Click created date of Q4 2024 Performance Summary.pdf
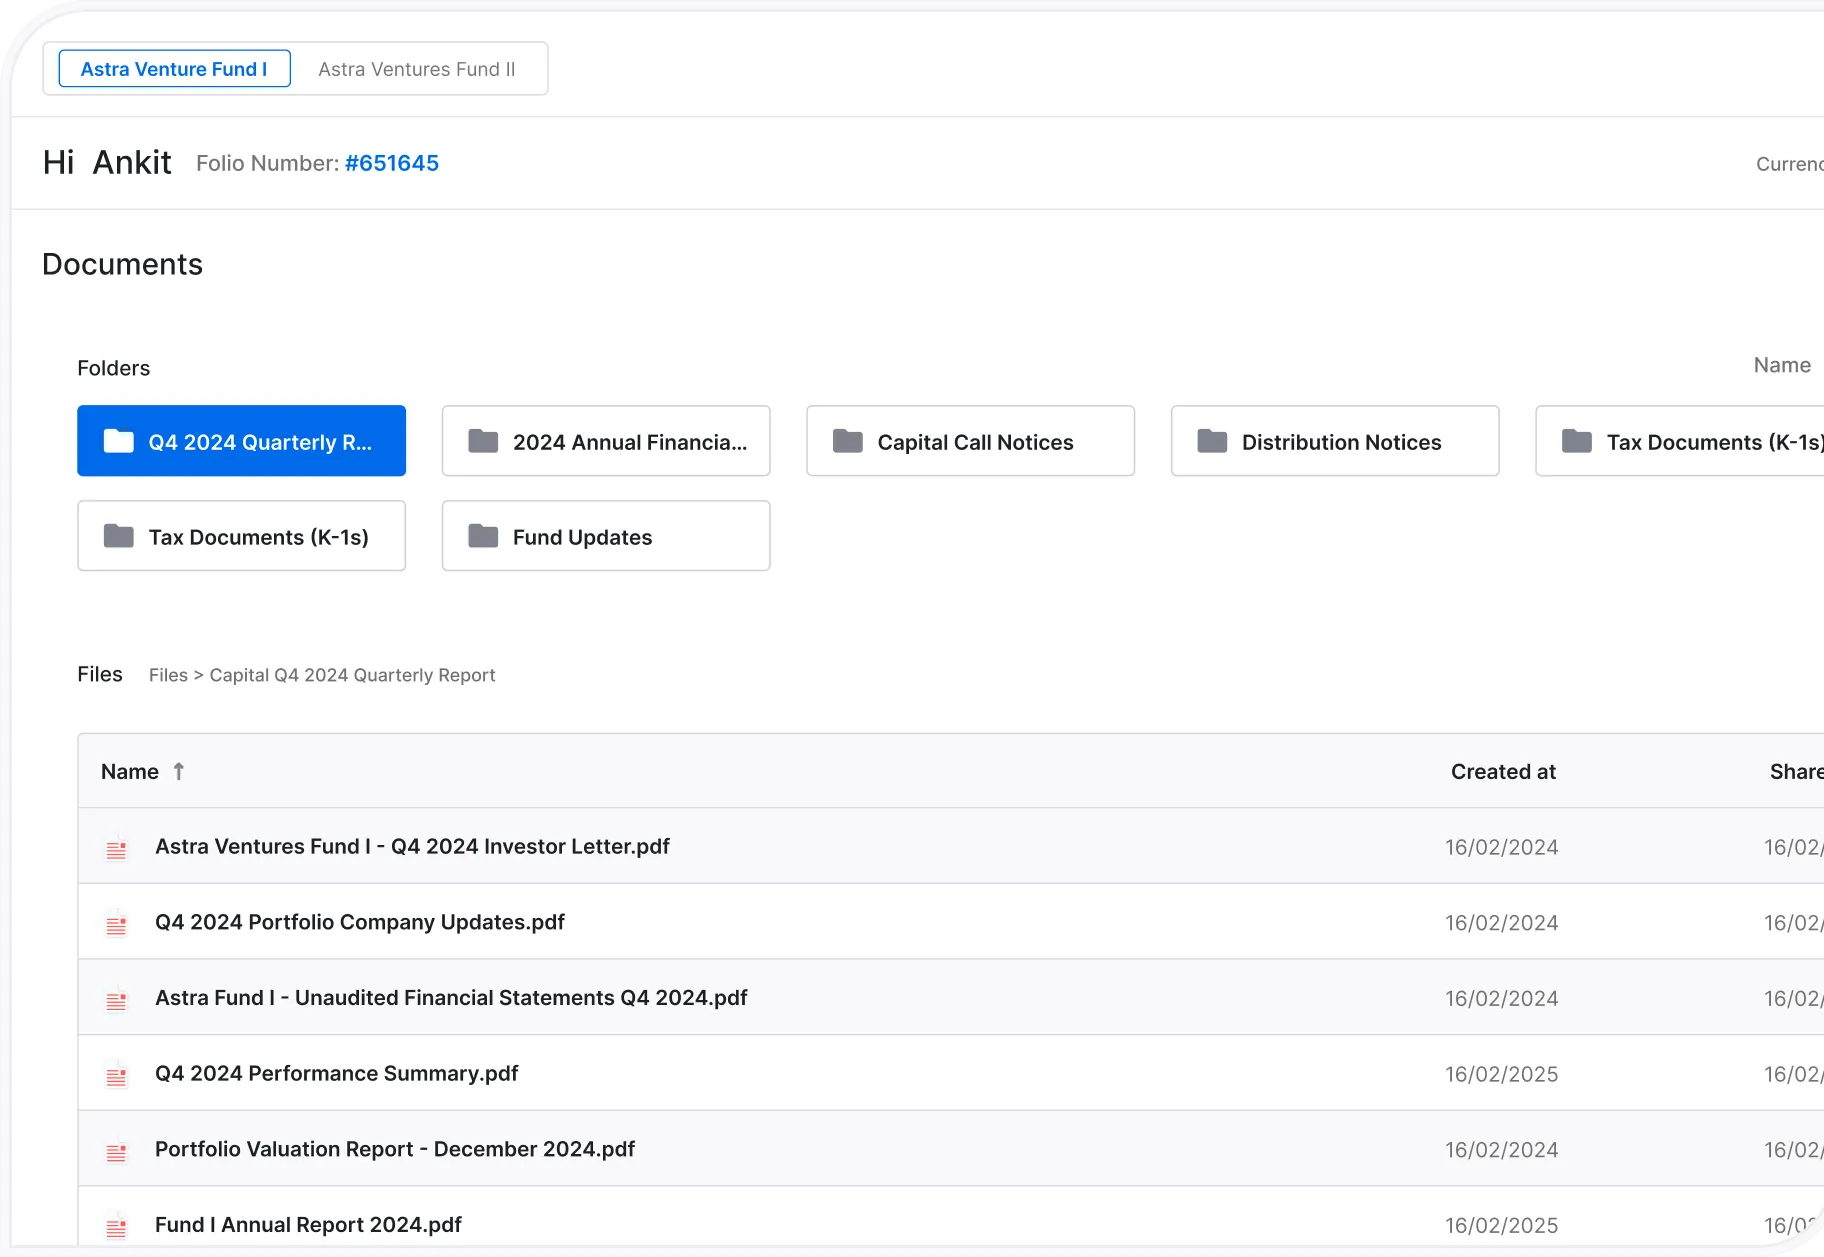1824x1257 pixels. 1501,1074
